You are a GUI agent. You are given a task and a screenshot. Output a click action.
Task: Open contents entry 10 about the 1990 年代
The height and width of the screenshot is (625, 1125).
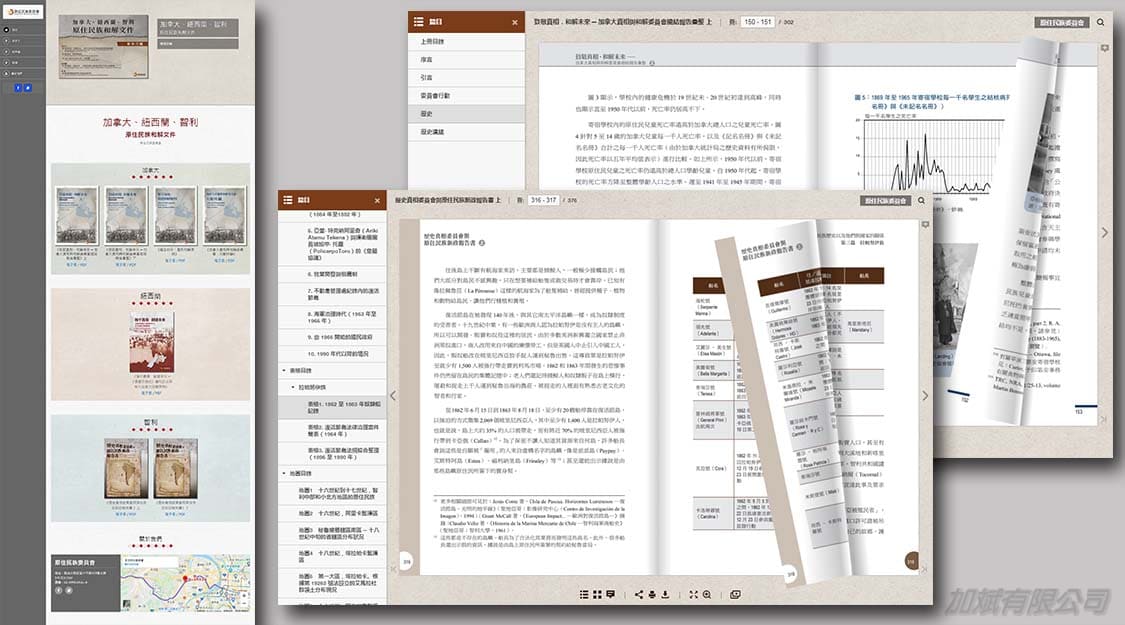coord(332,354)
